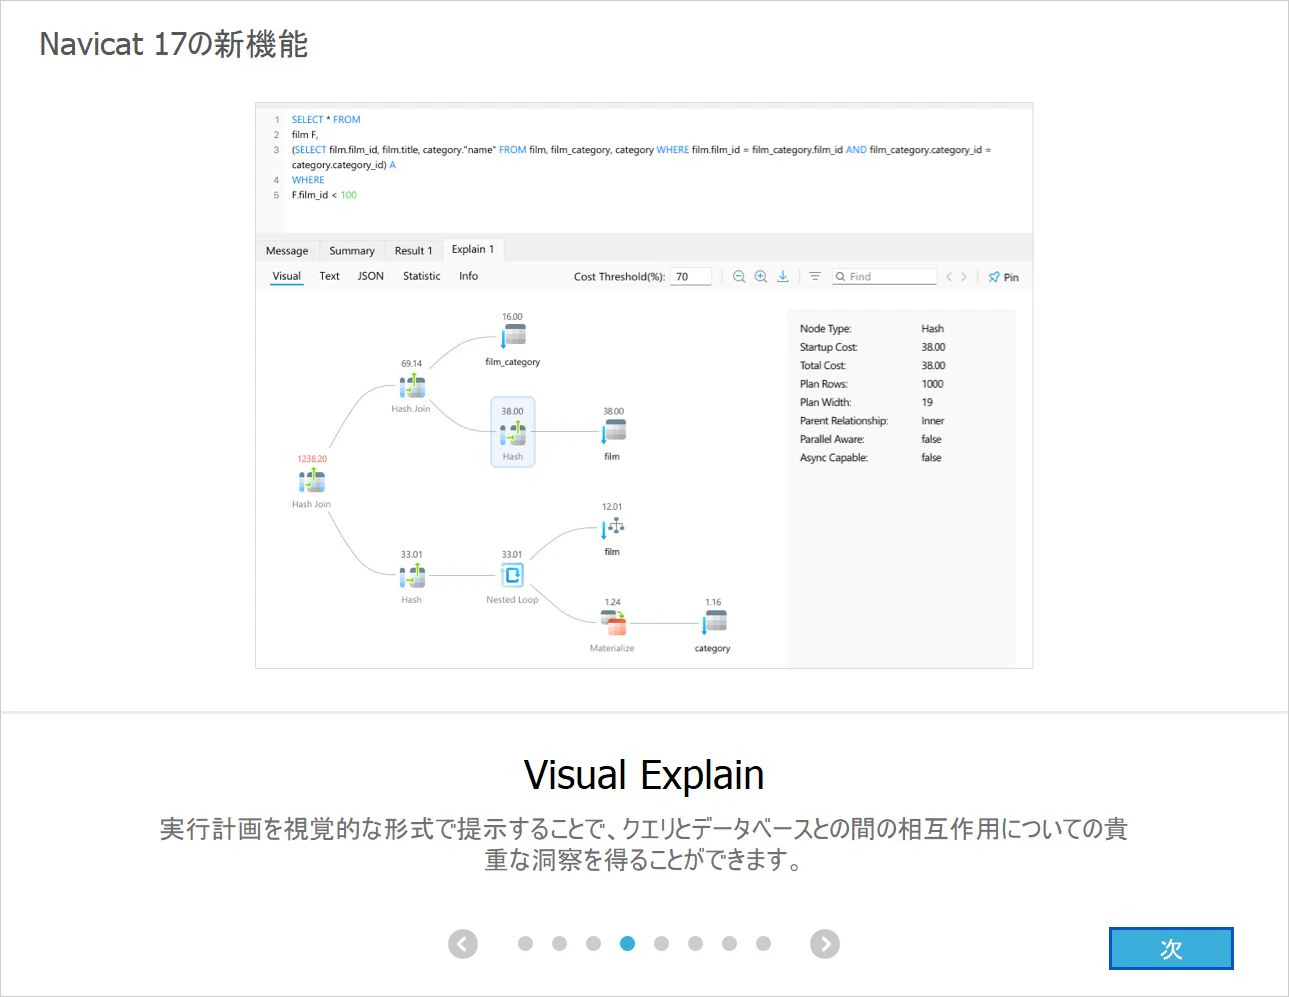This screenshot has width=1289, height=997.
Task: Go to previous slide with left arrow
Action: coord(463,944)
